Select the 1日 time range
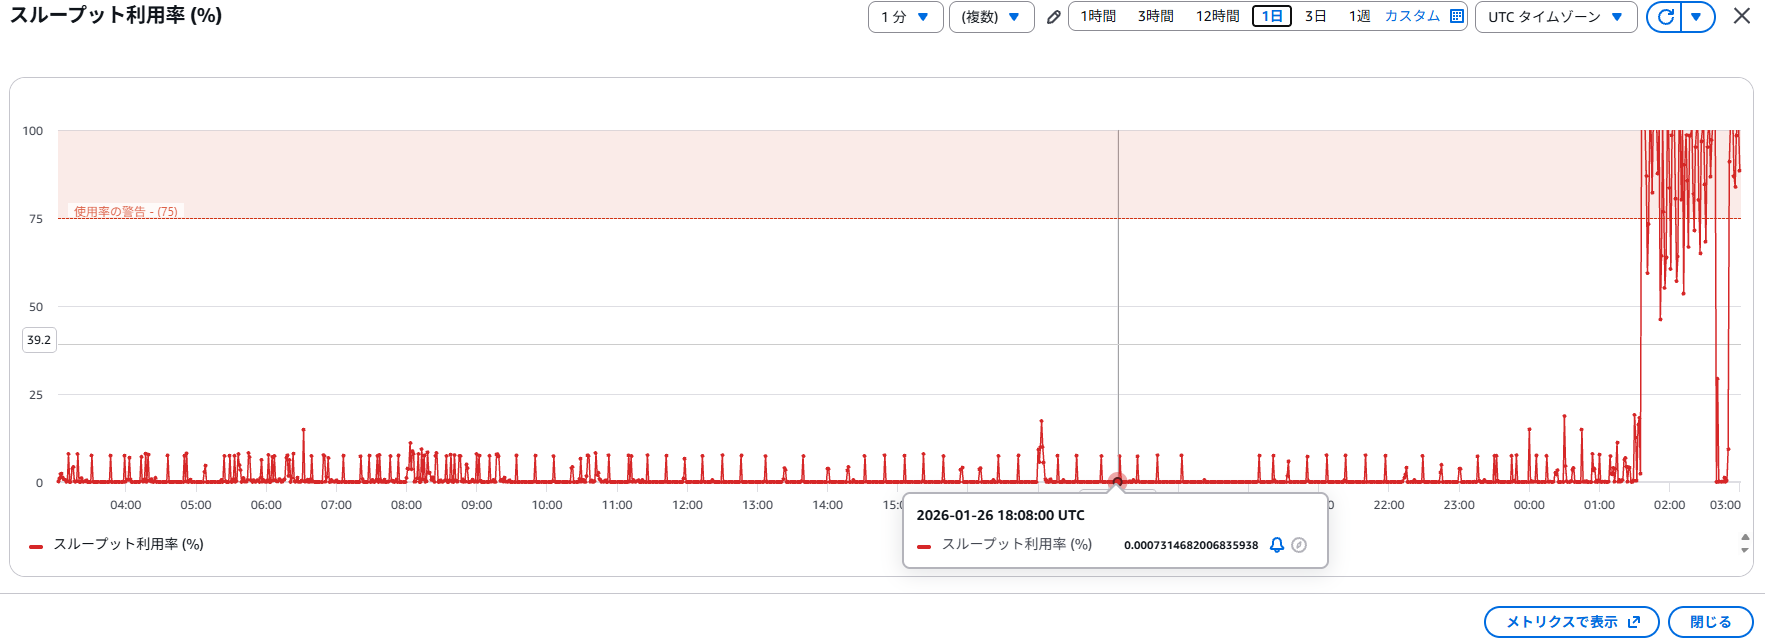Viewport: 1765px width, 640px height. 1272,16
